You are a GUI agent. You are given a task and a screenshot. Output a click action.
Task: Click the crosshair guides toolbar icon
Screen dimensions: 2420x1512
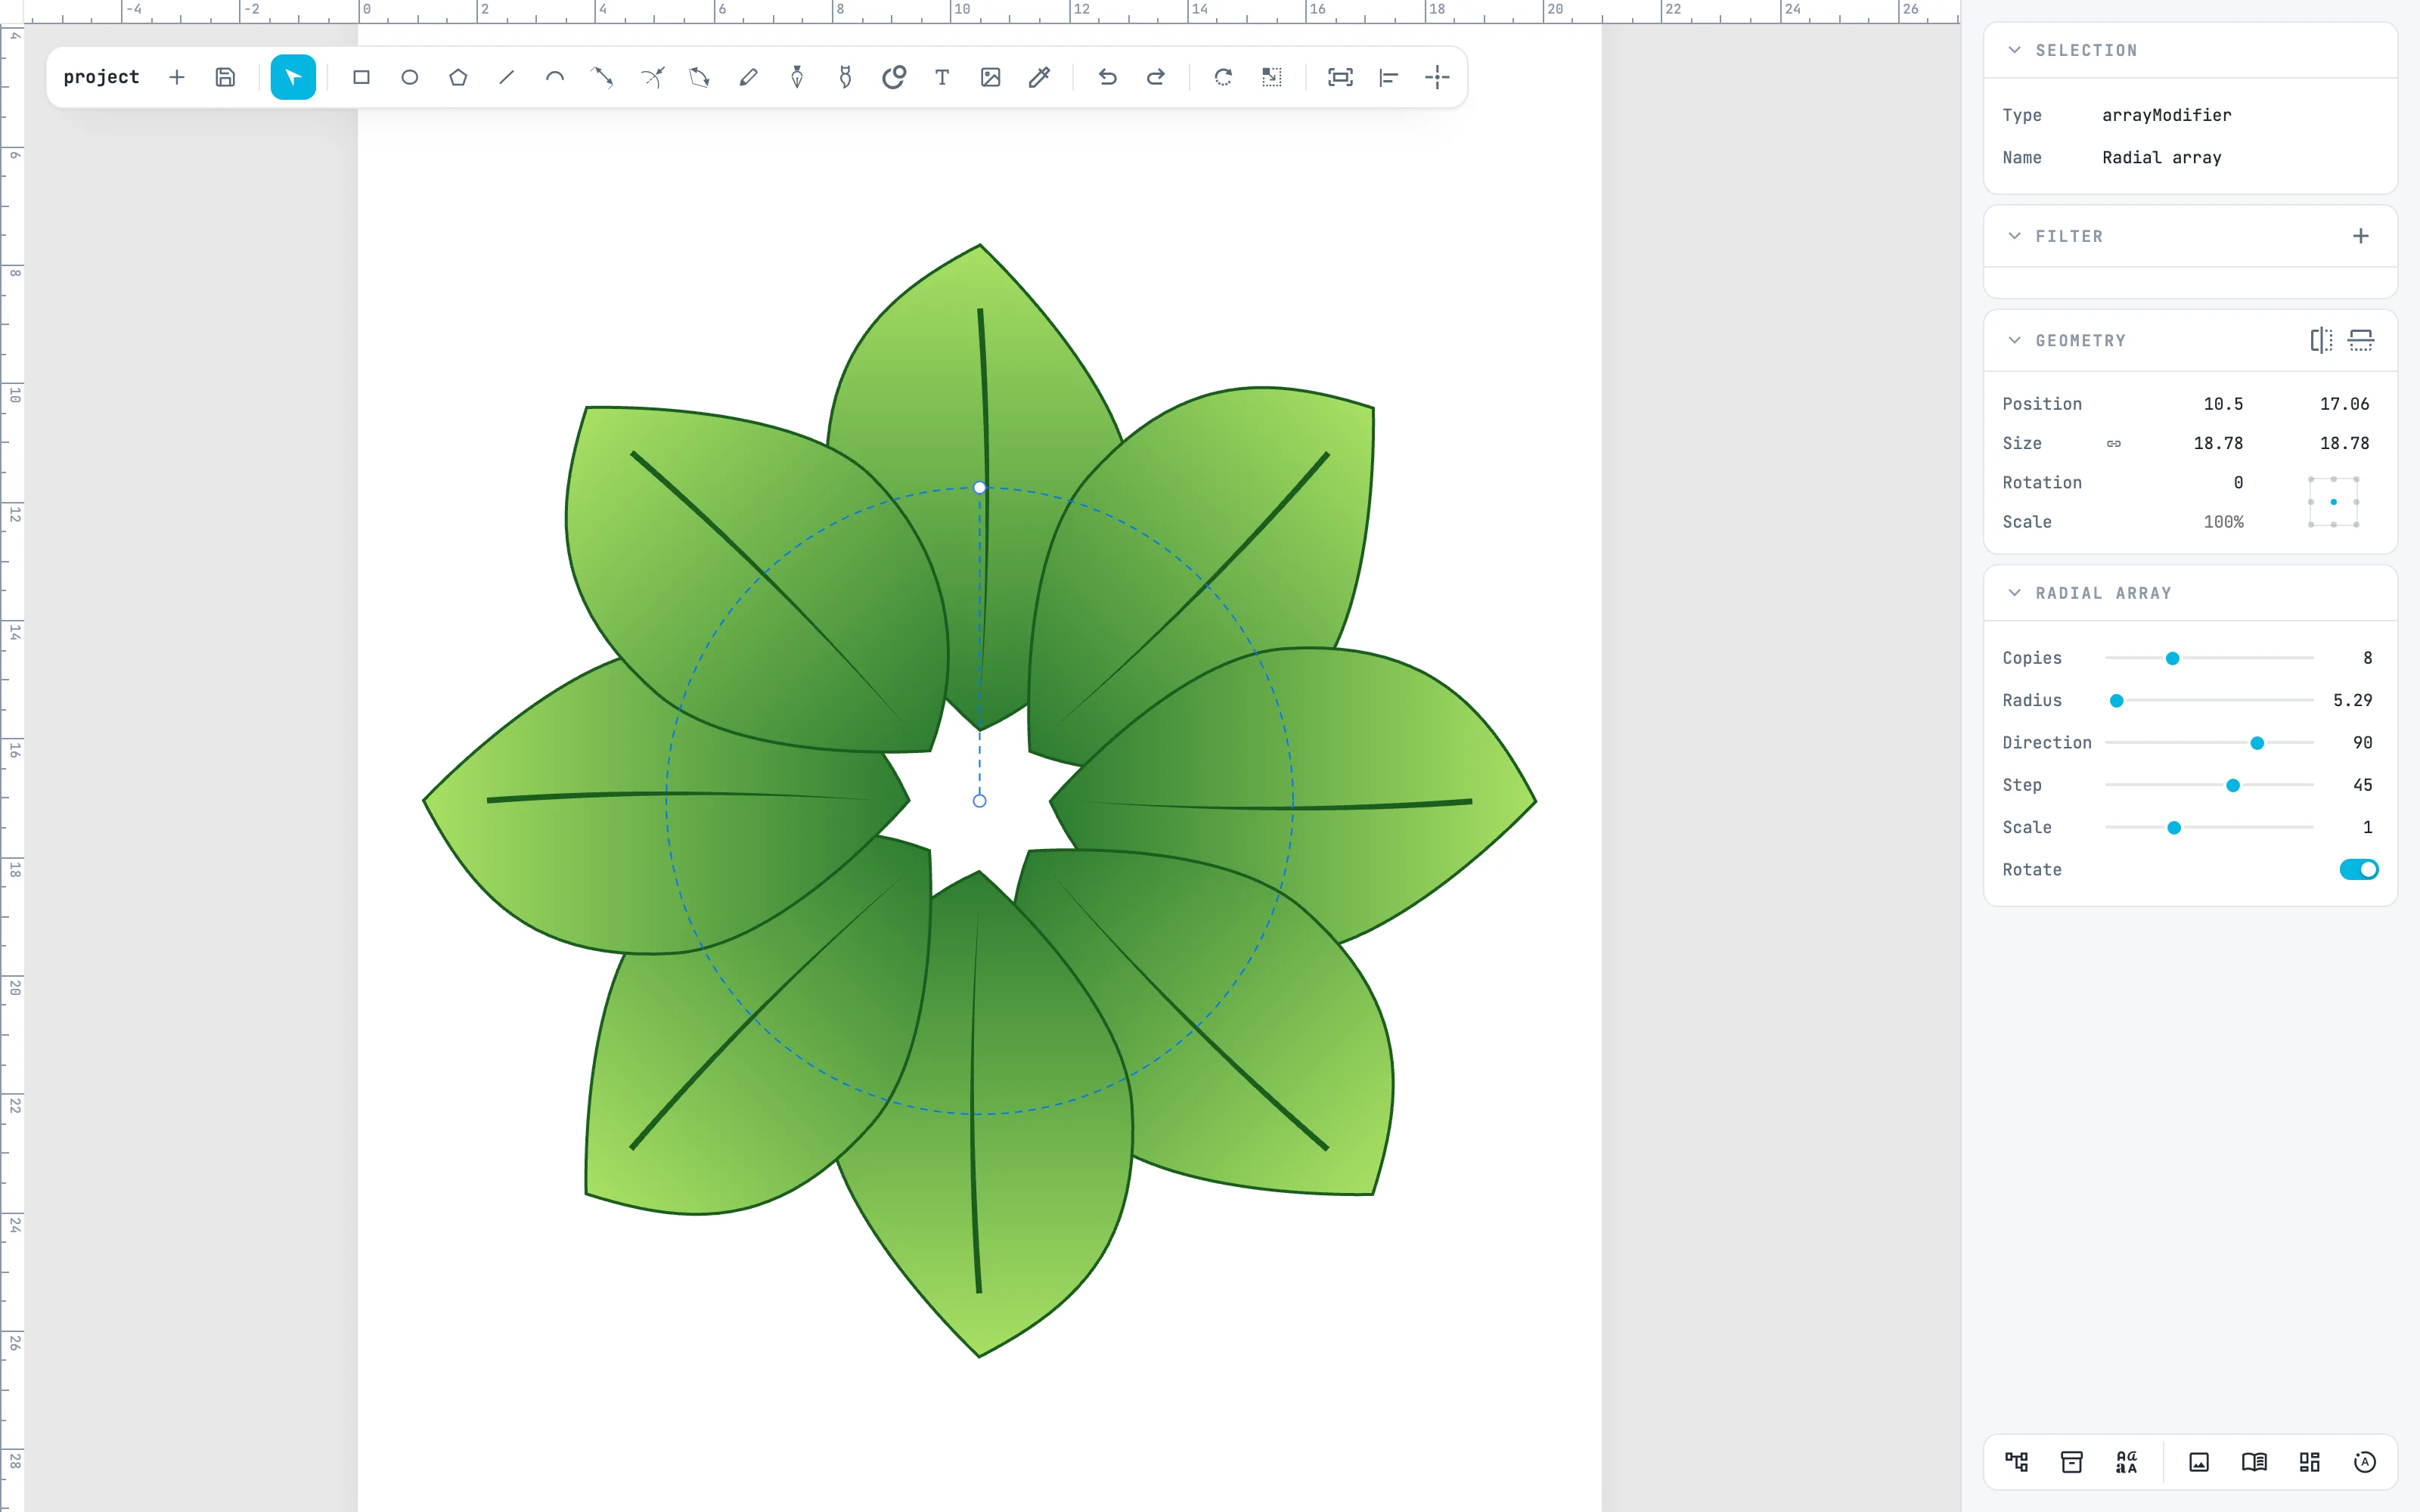(1437, 77)
